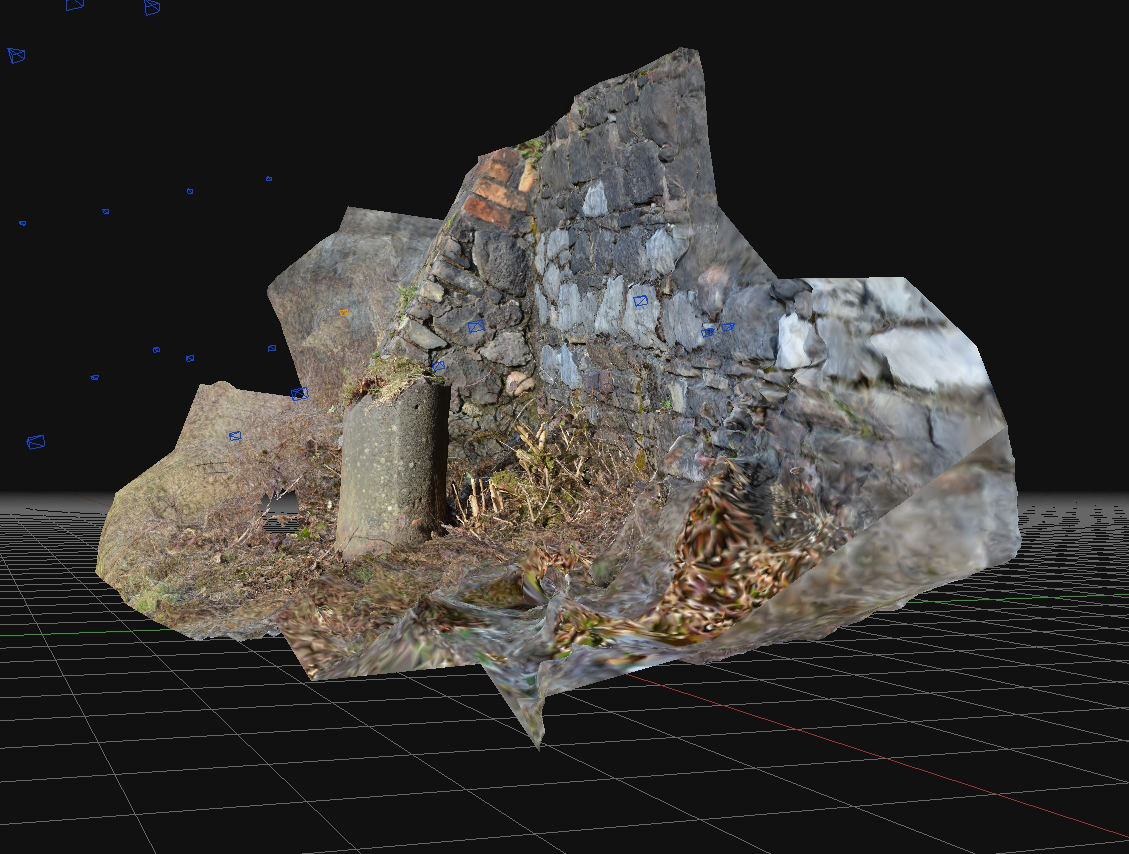The width and height of the screenshot is (1129, 854).
Task: Click the tiny camera icon below the orange one
Action: [x=299, y=392]
